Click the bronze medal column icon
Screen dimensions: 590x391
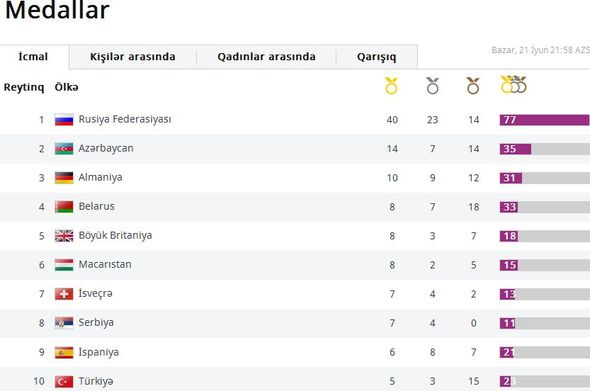pyautogui.click(x=473, y=85)
